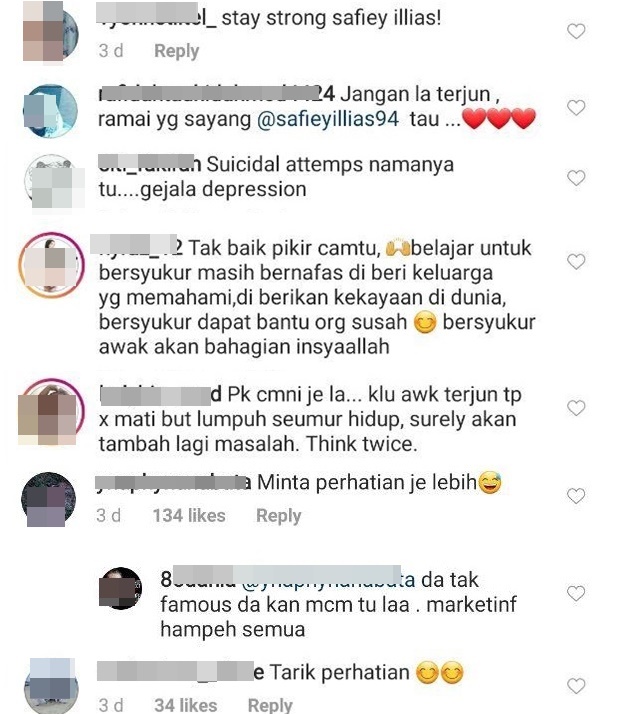This screenshot has width=619, height=714.
Task: Open avatar story beside 'Pk cmni je la'
Action: tap(51, 411)
